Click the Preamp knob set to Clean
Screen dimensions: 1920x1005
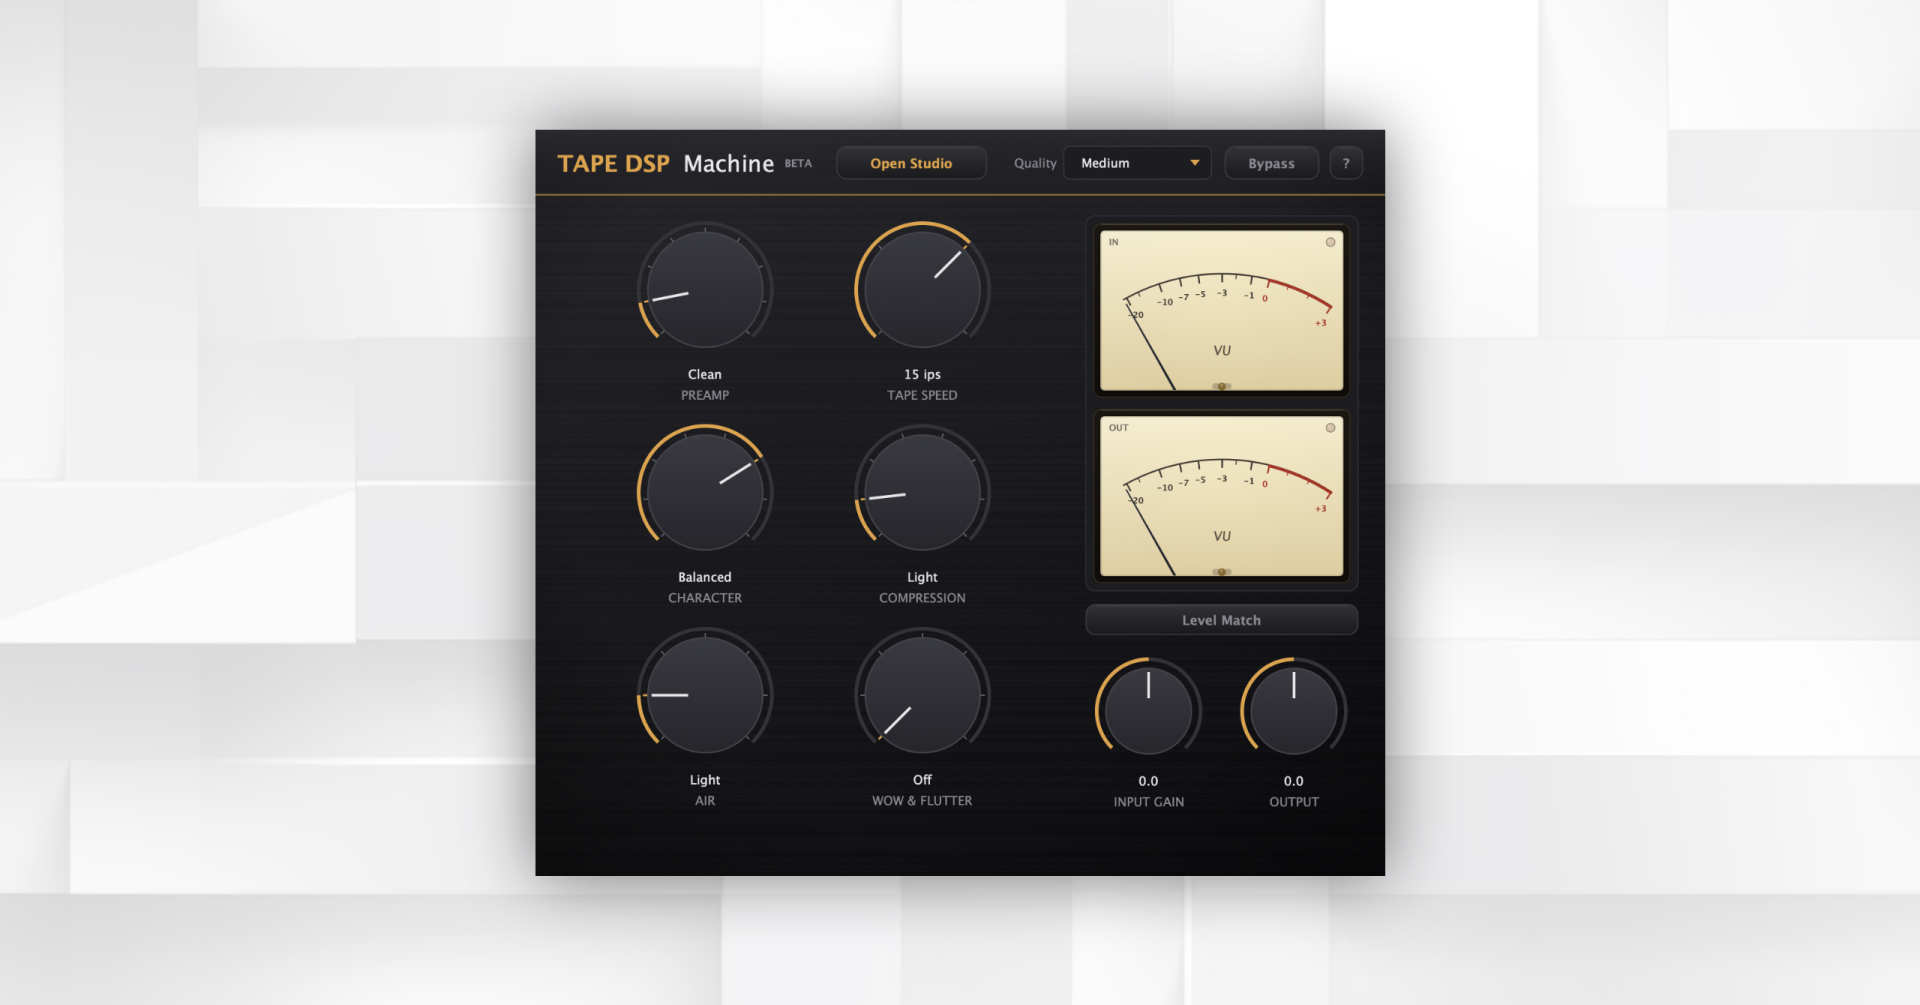point(705,289)
